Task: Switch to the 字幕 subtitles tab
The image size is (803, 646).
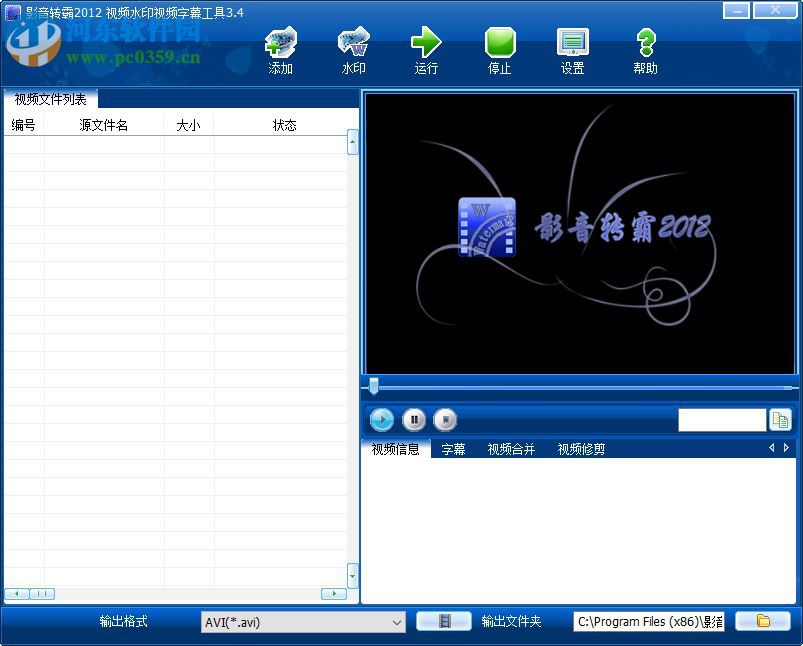Action: click(453, 448)
